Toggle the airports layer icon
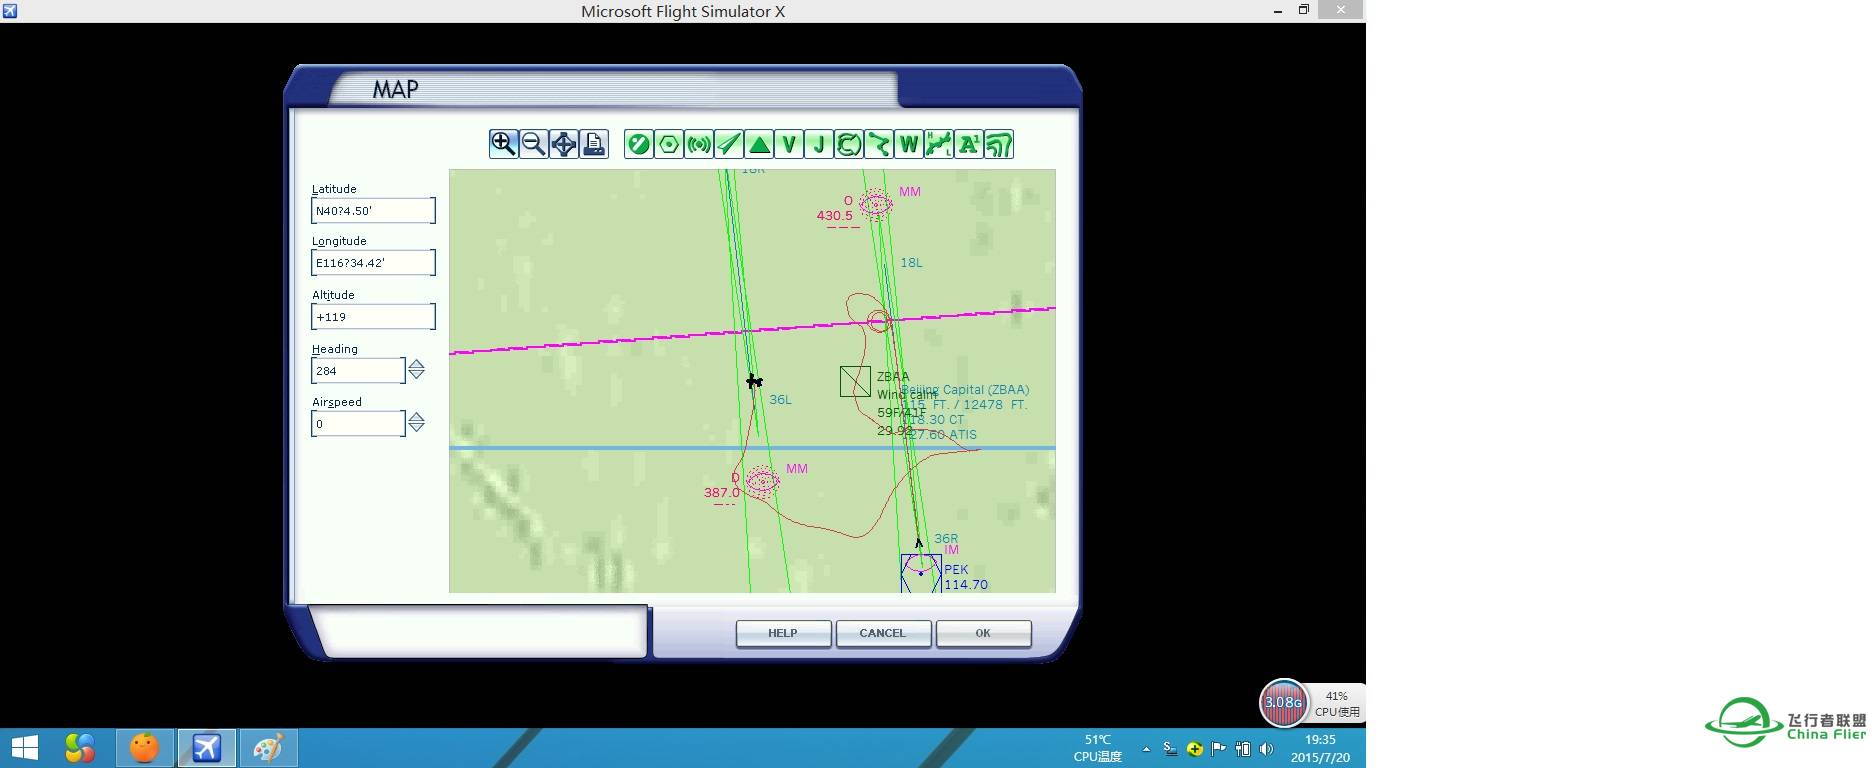The width and height of the screenshot is (1872, 768). pos(638,144)
